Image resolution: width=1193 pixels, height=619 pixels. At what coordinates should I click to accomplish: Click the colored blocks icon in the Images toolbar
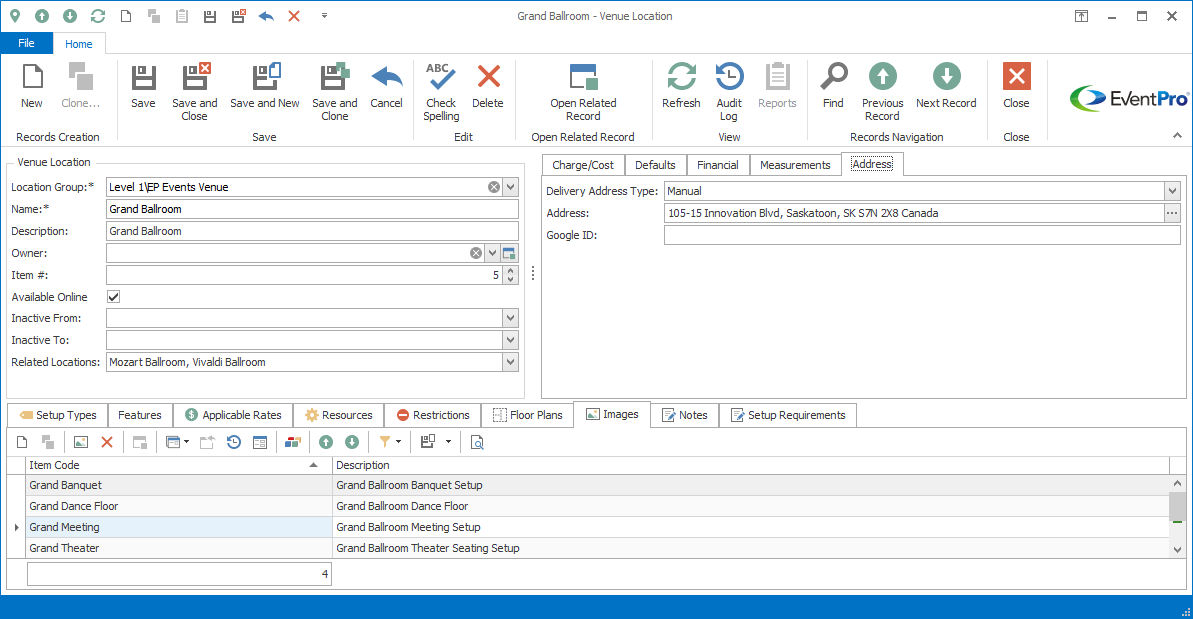(x=292, y=443)
